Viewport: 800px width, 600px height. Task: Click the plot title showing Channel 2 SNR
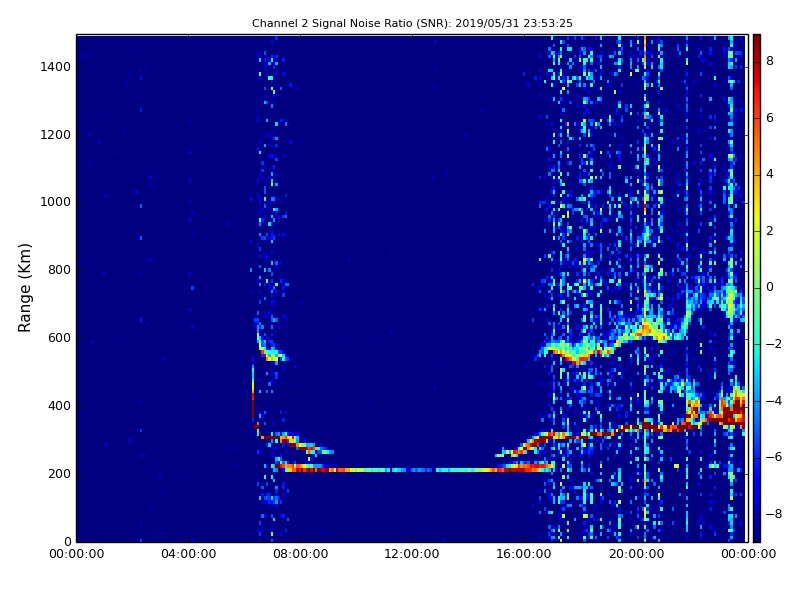coord(412,23)
